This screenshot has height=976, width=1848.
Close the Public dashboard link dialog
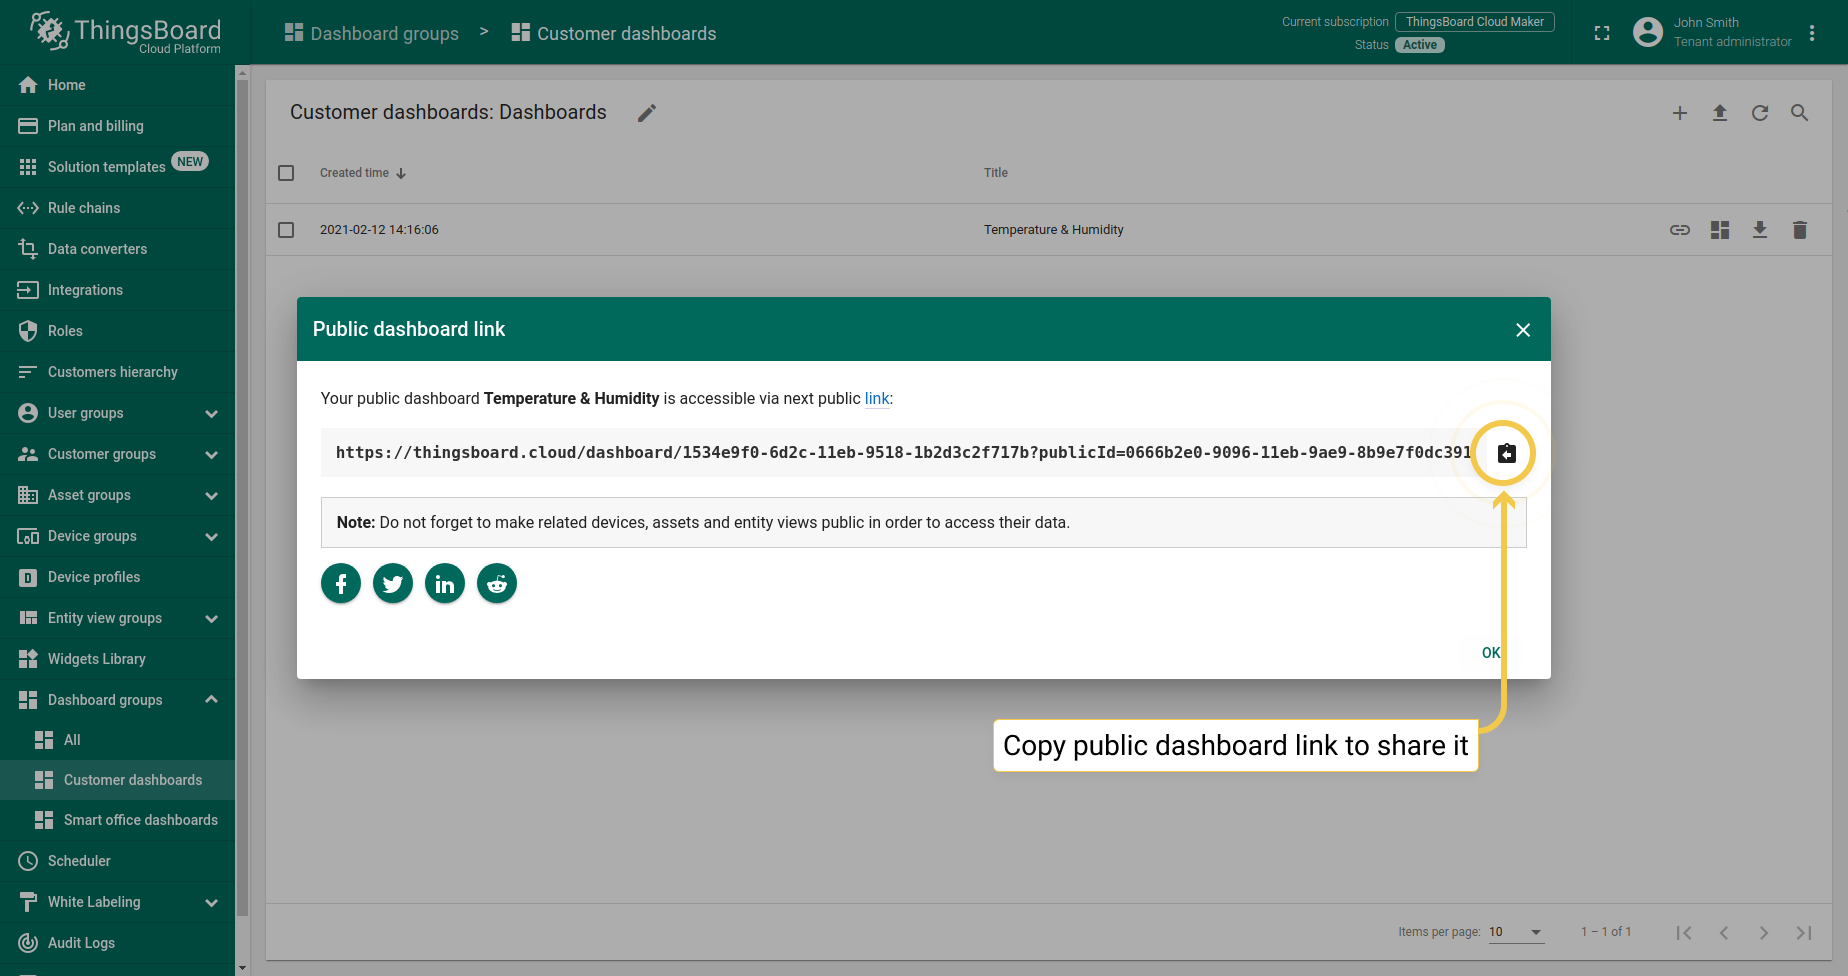[1523, 330]
